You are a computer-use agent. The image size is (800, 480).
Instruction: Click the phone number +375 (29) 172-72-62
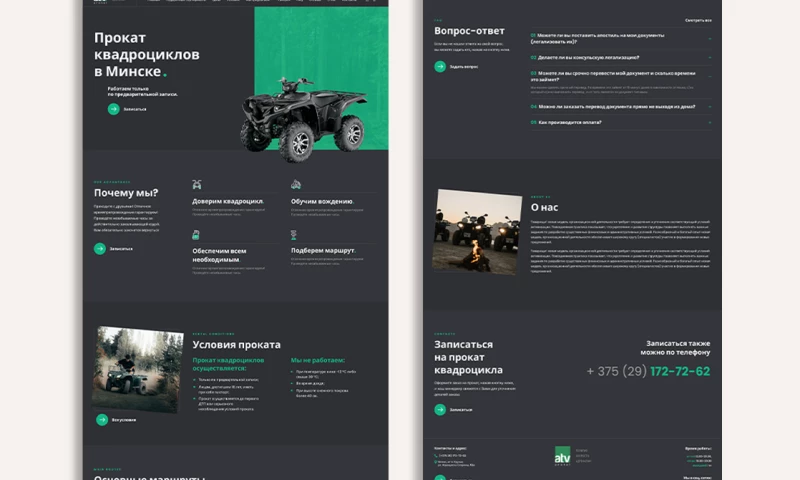coord(648,371)
